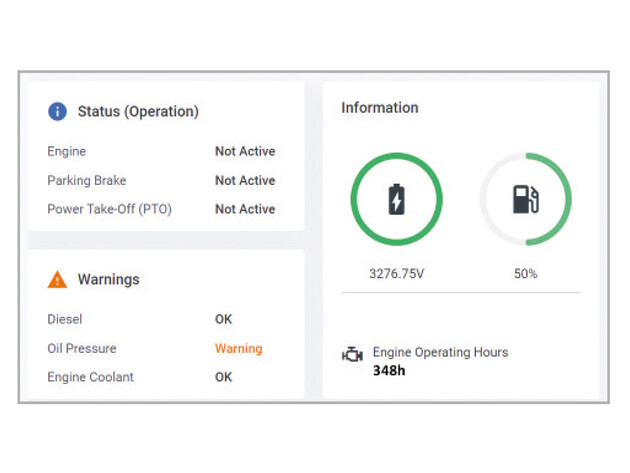
Task: Click the orange Oil Pressure Warning status
Action: point(238,349)
